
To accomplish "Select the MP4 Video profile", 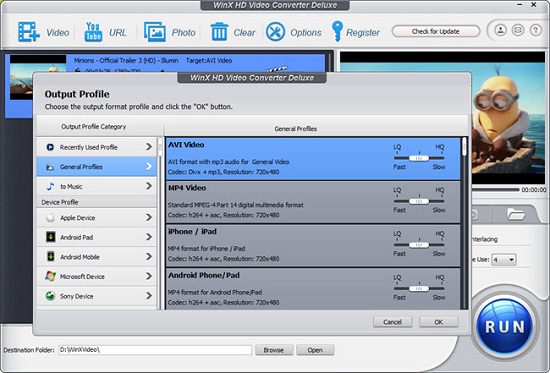I will [x=313, y=202].
